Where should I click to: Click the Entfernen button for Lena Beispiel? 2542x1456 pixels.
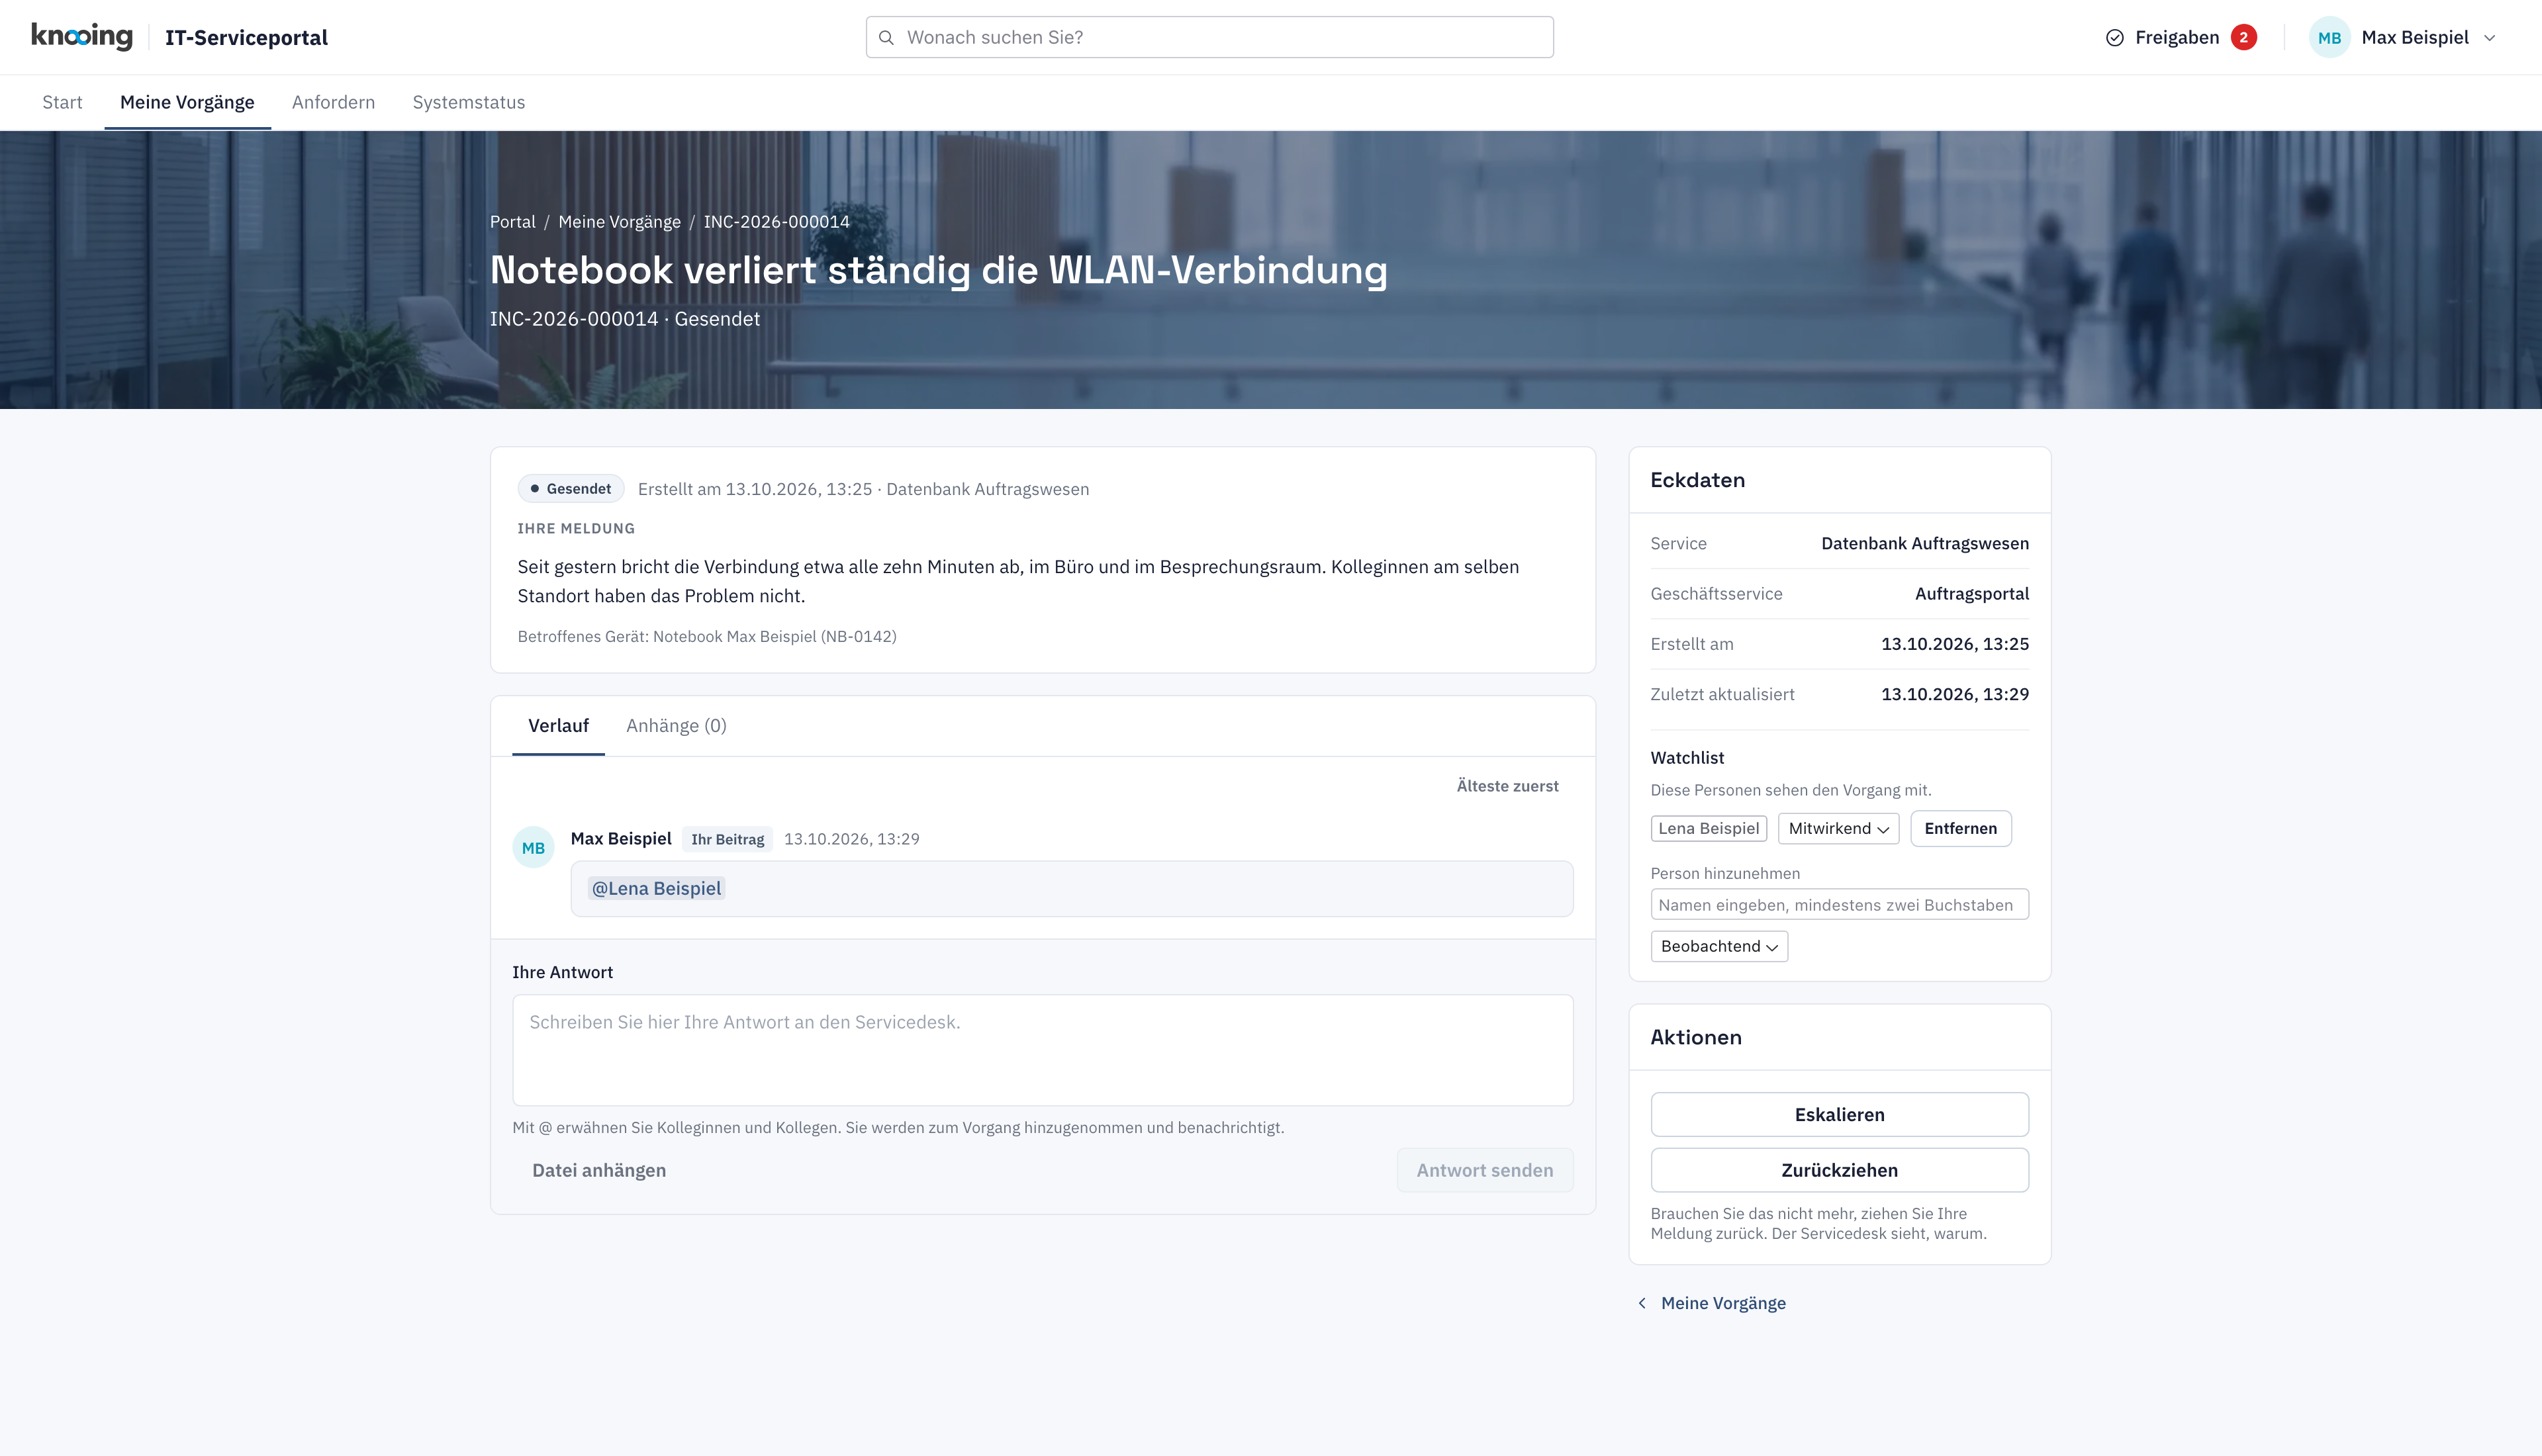coord(1960,828)
